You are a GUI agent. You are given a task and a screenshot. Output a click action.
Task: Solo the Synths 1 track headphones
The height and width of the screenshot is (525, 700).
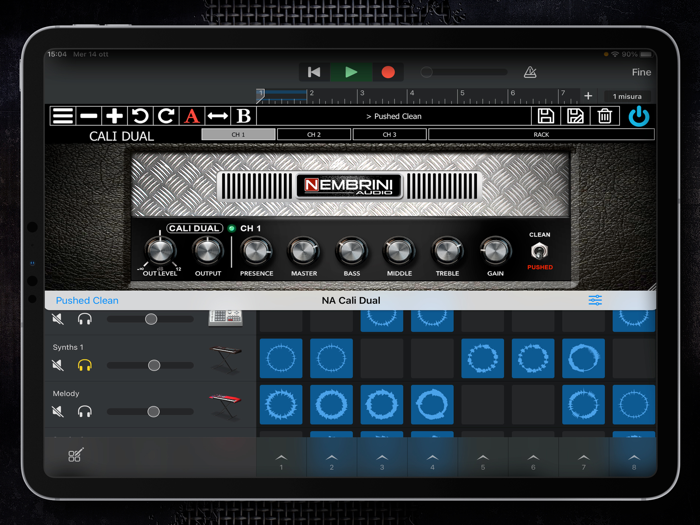pyautogui.click(x=85, y=365)
